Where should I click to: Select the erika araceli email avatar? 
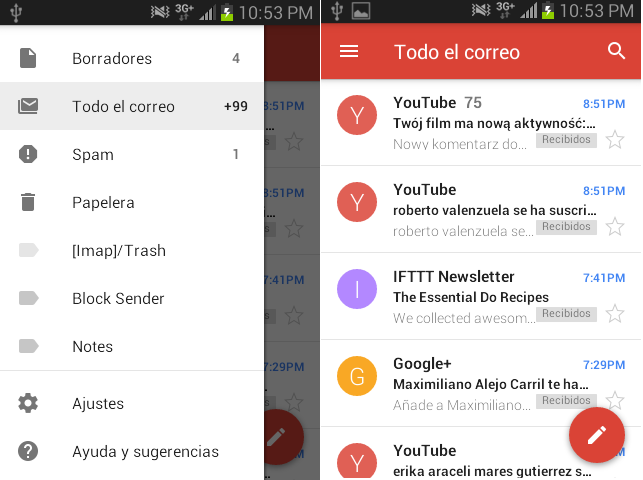[x=357, y=462]
